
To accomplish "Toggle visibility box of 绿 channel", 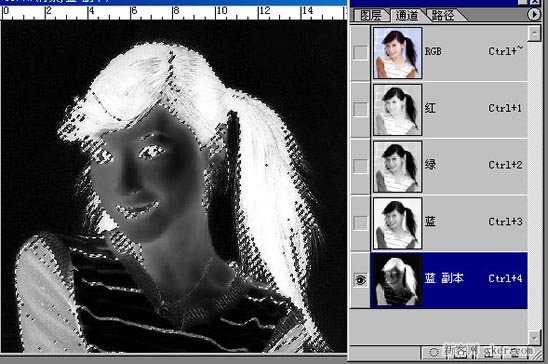I will tap(360, 166).
